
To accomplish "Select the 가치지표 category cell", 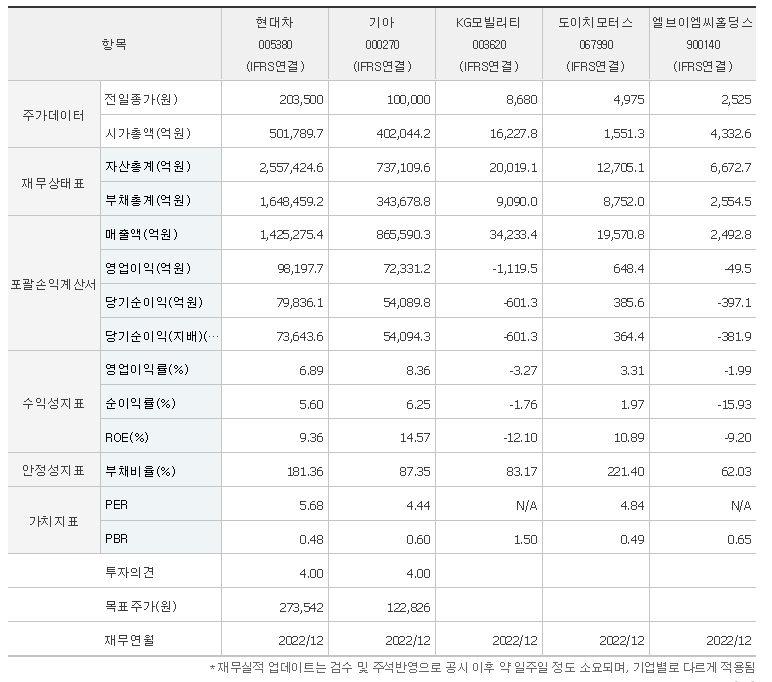I will (54, 521).
